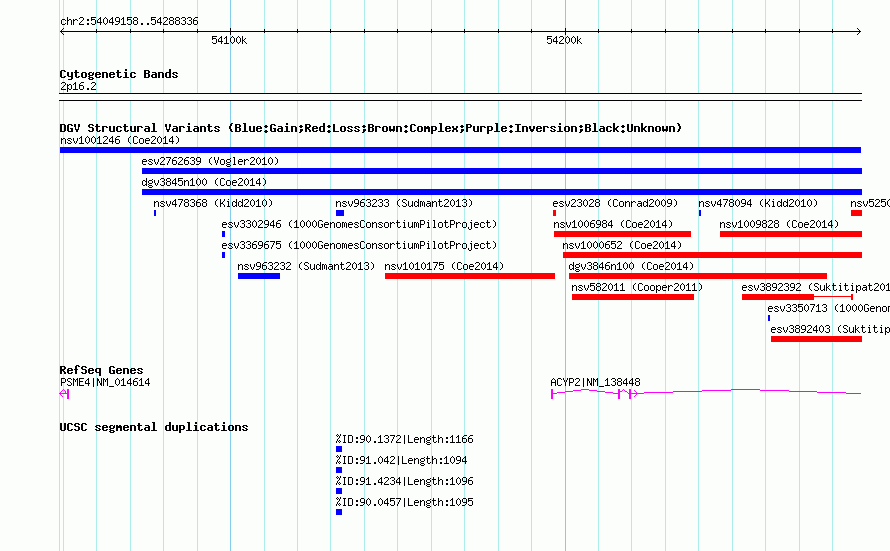Select the esv3892403 red loss bar
890x551 pixels.
tap(816, 339)
